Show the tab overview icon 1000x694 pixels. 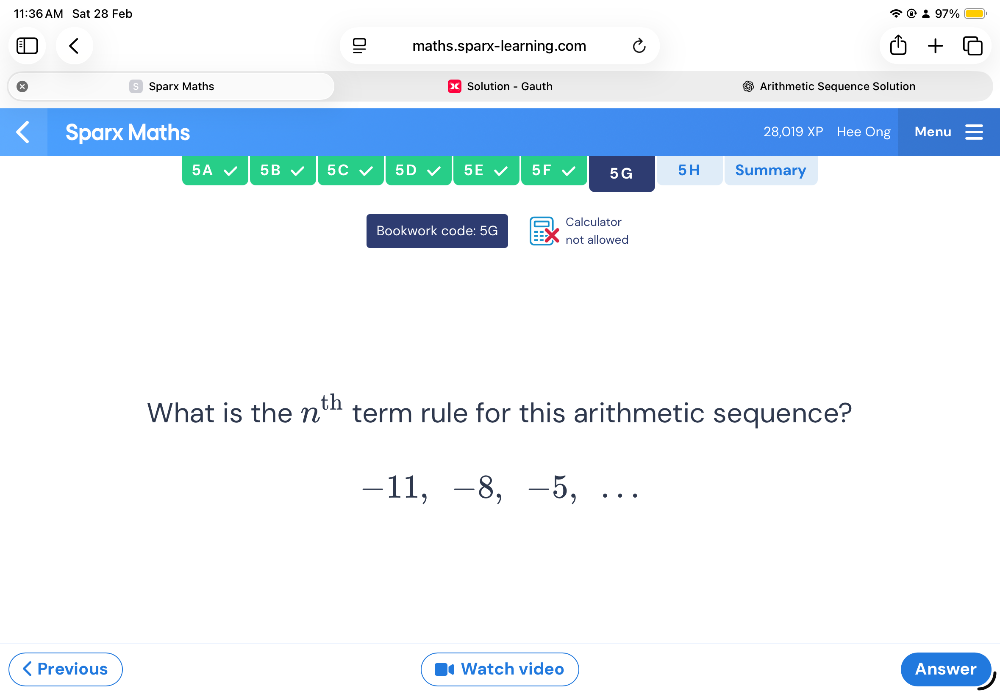pos(972,46)
